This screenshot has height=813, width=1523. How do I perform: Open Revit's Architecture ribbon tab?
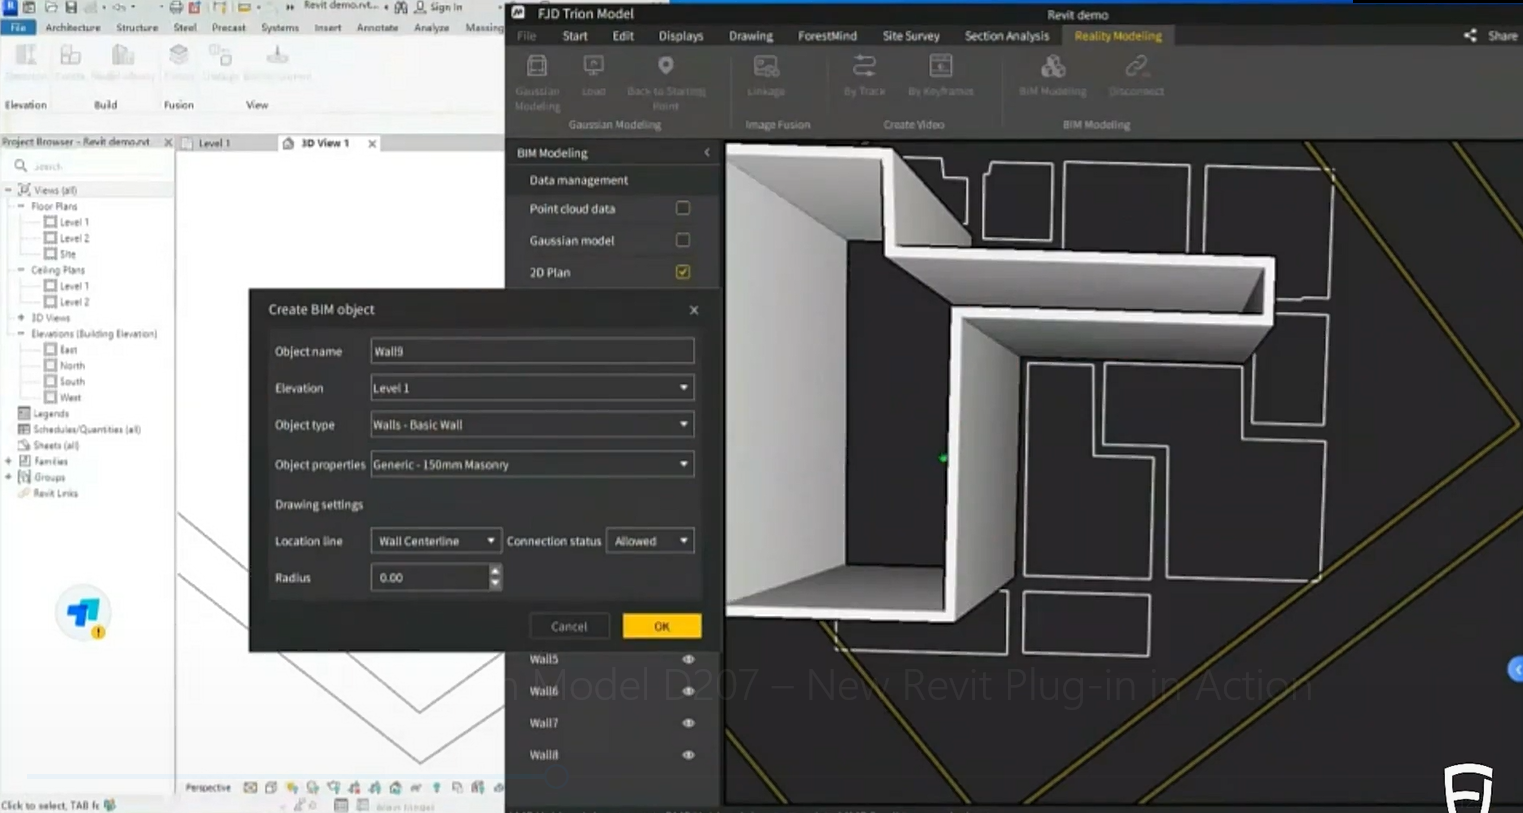point(73,28)
